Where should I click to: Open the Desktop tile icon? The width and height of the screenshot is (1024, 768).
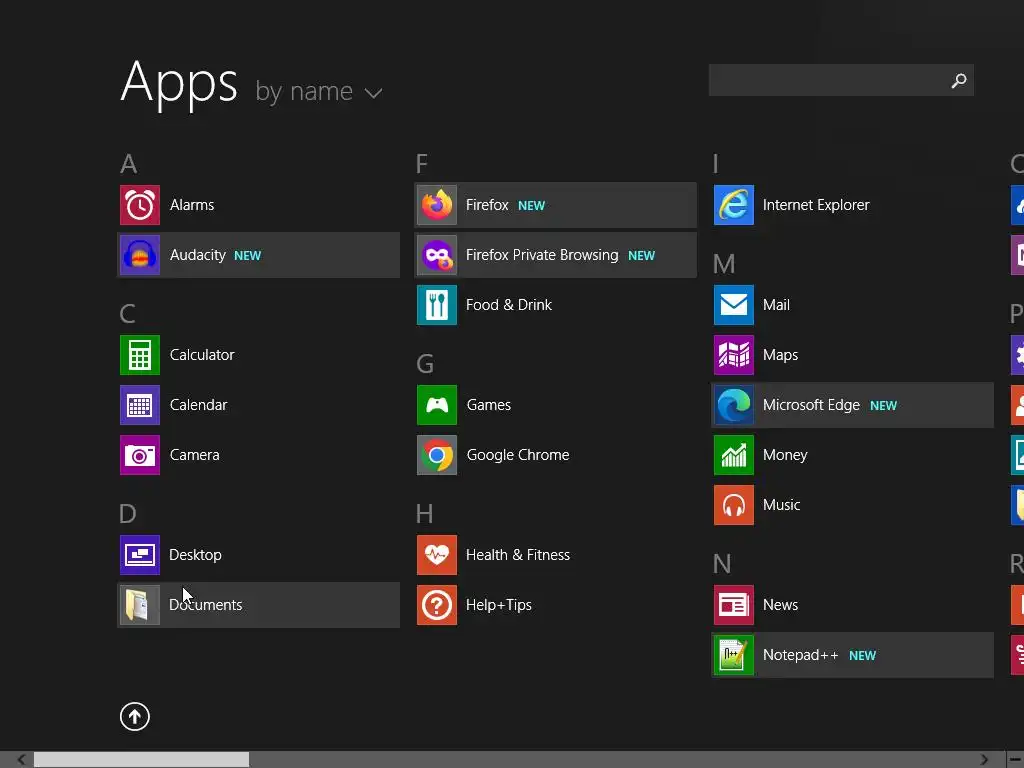point(140,555)
